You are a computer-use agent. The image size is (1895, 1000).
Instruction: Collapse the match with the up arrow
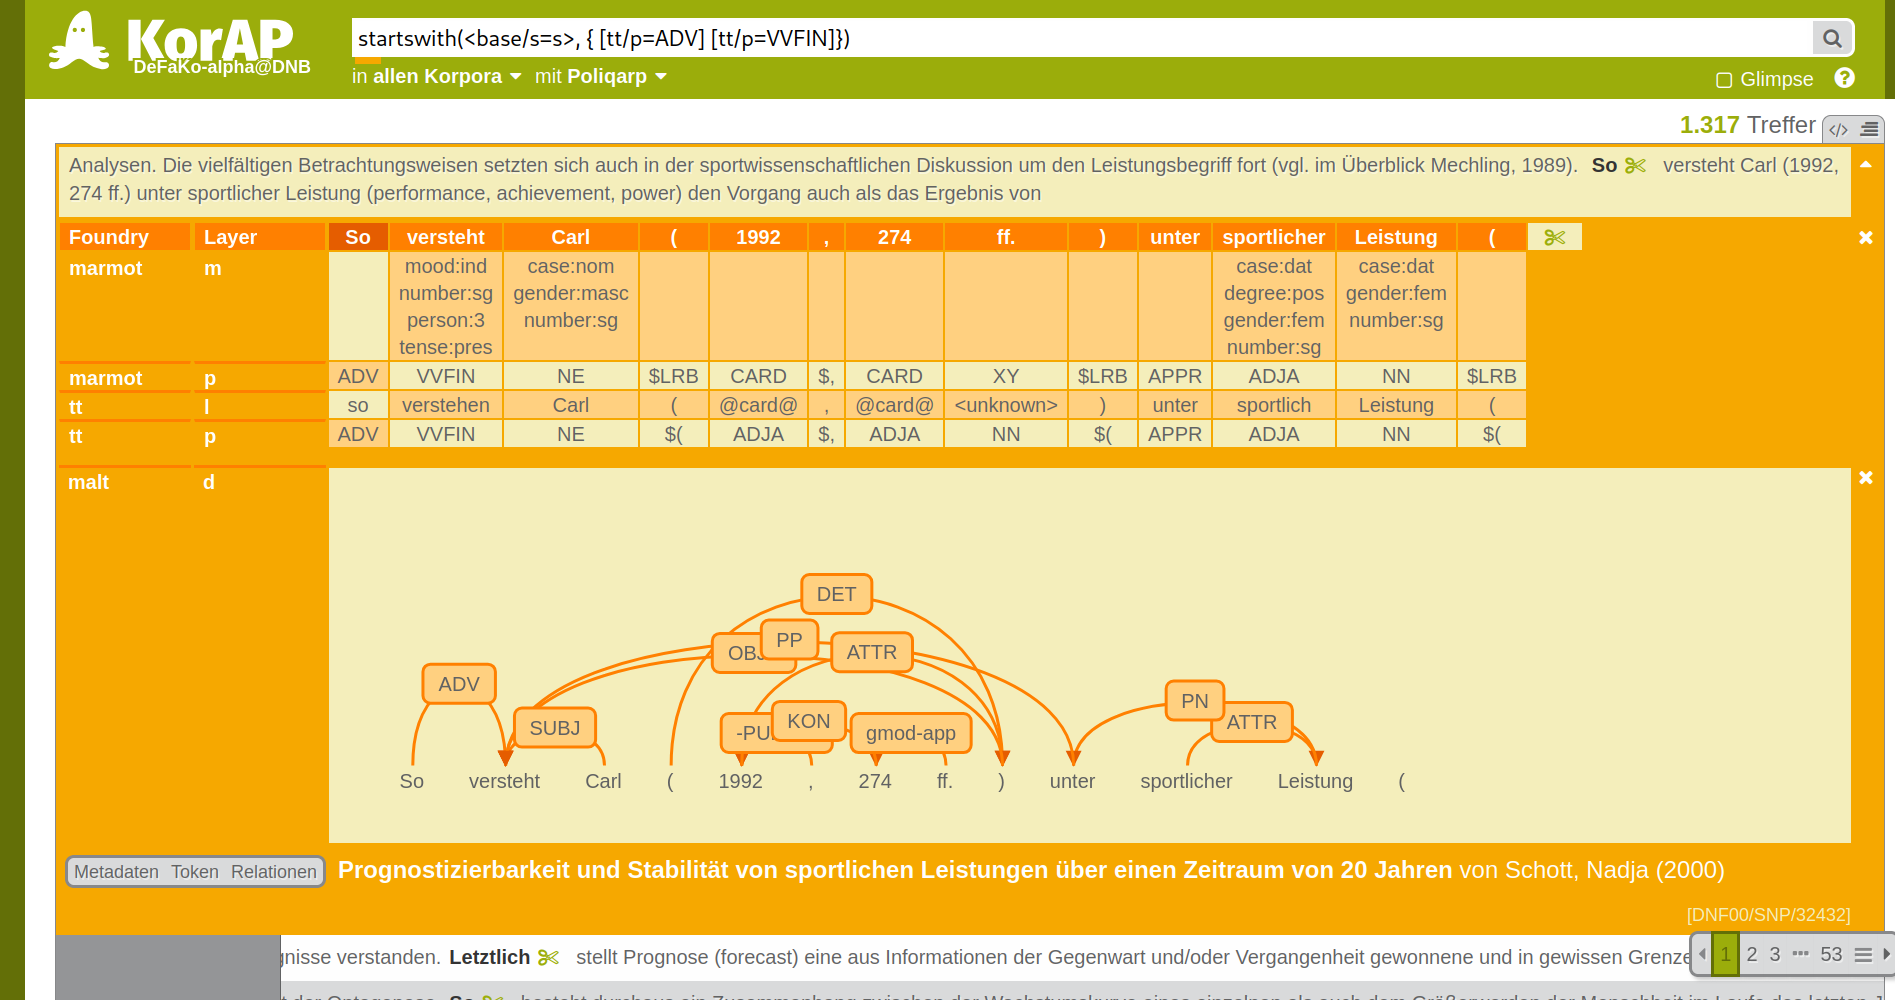pyautogui.click(x=1866, y=164)
